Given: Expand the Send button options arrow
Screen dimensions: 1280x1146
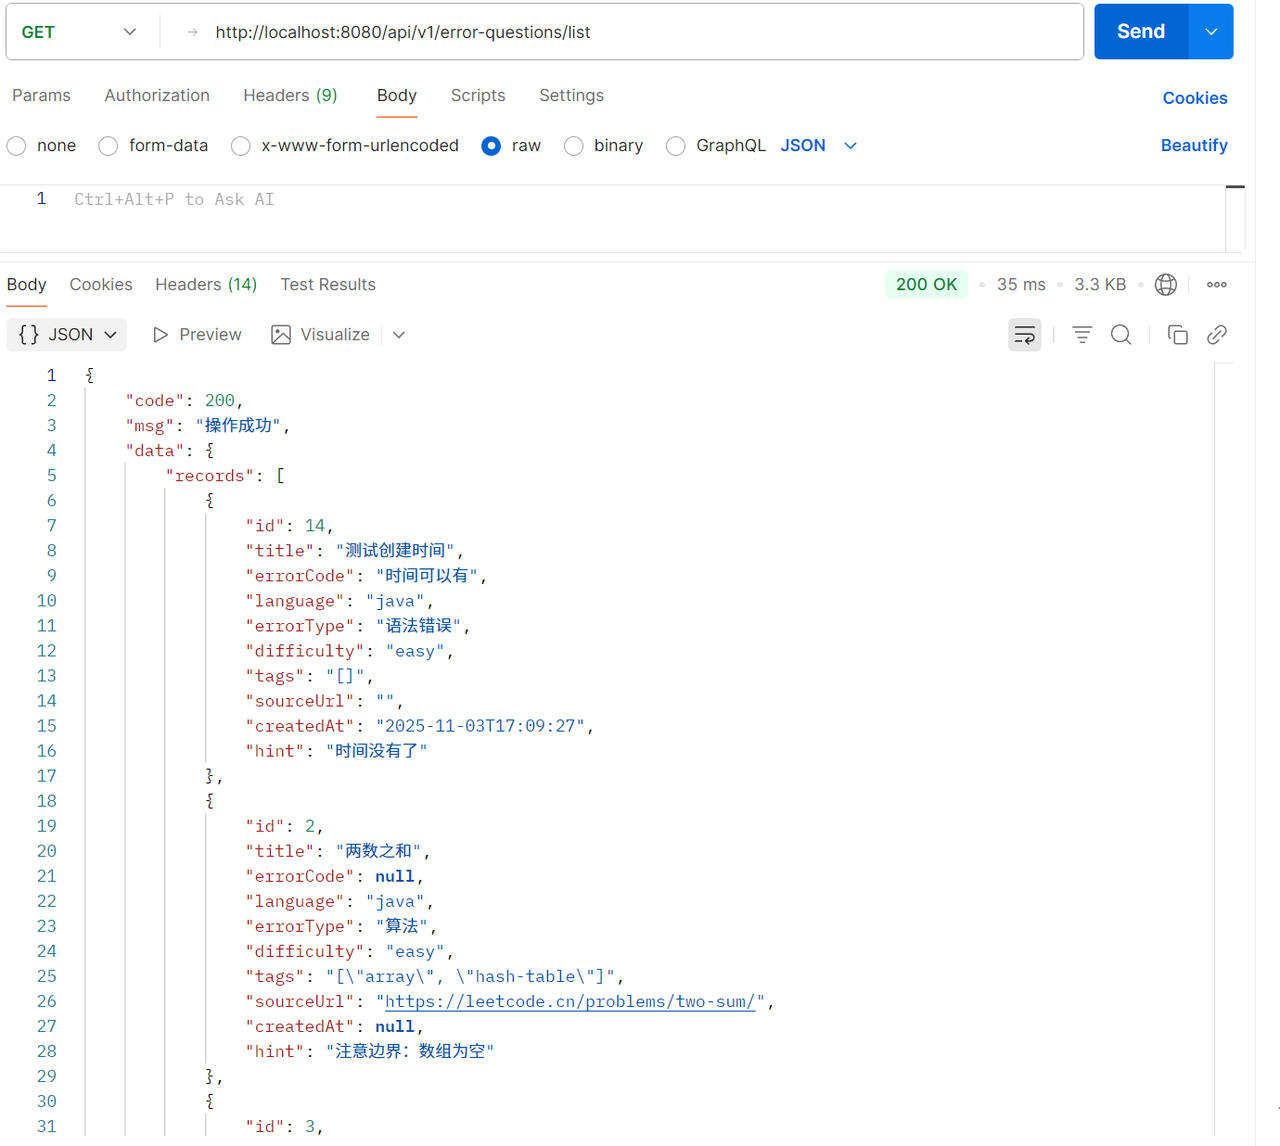Looking at the screenshot, I should [1211, 32].
